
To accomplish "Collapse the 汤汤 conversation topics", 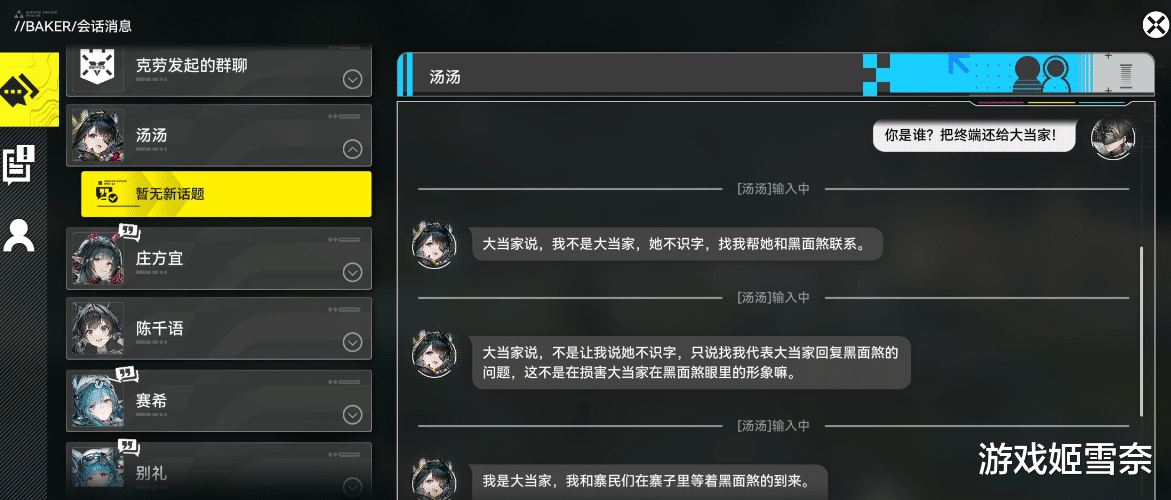I will click(352, 149).
